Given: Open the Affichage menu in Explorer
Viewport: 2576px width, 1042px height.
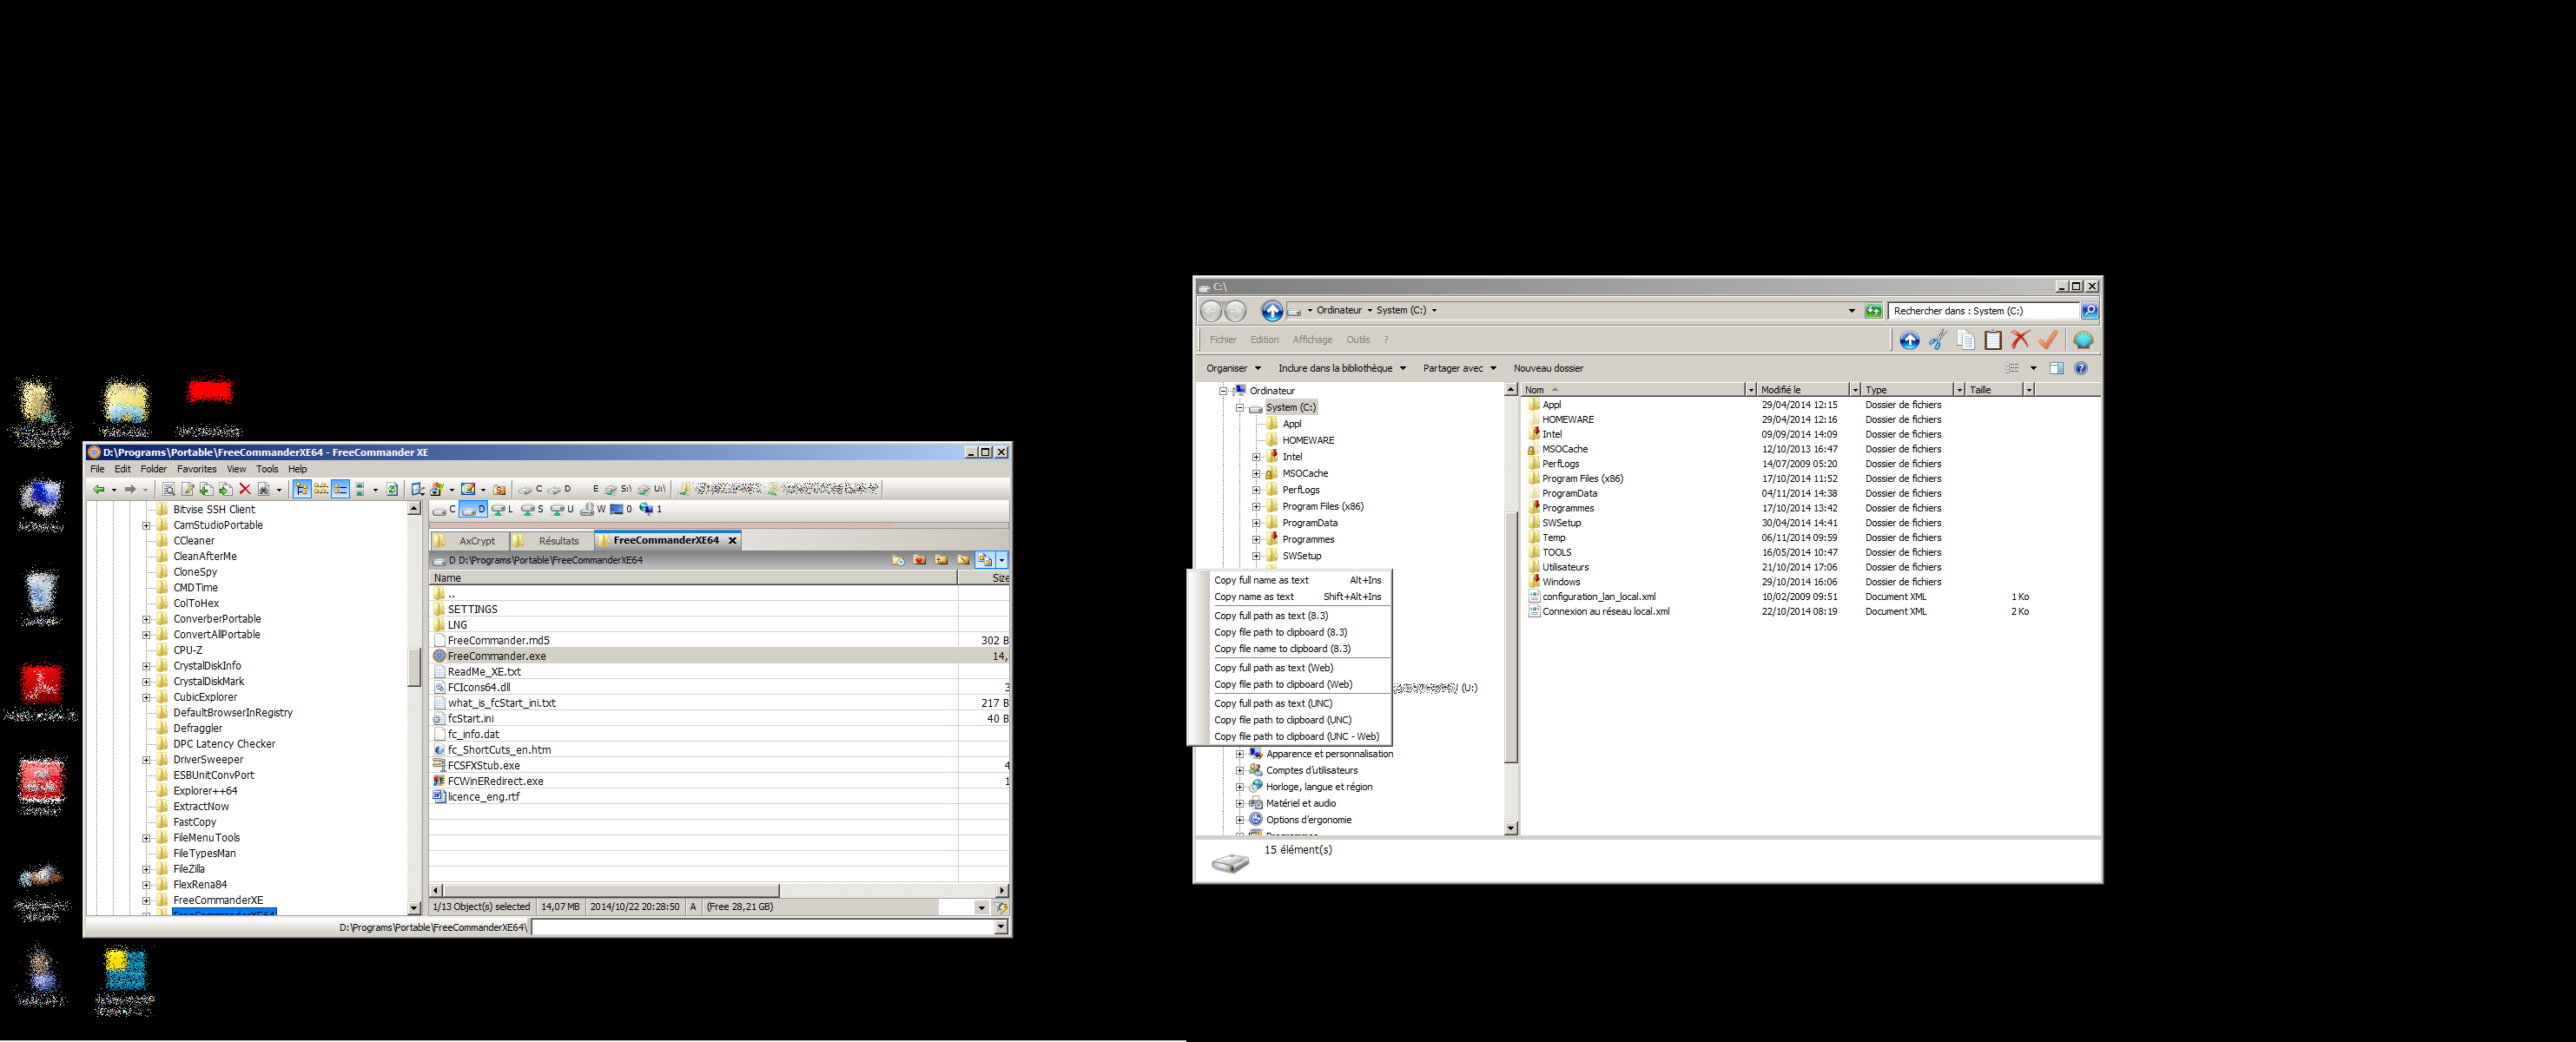Looking at the screenshot, I should pyautogui.click(x=1312, y=340).
